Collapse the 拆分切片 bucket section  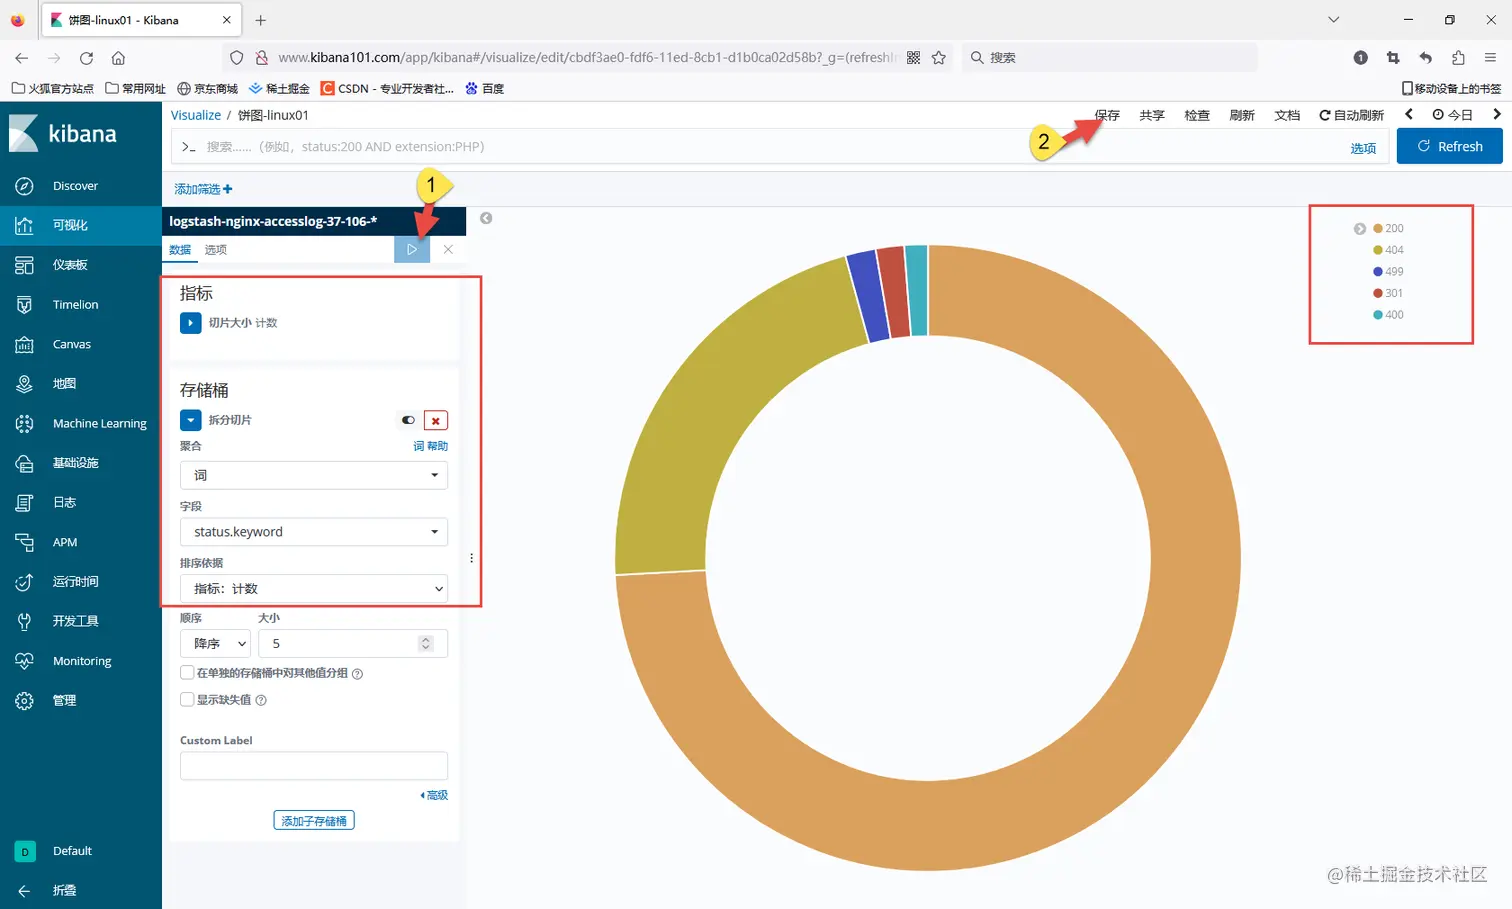pyautogui.click(x=190, y=420)
